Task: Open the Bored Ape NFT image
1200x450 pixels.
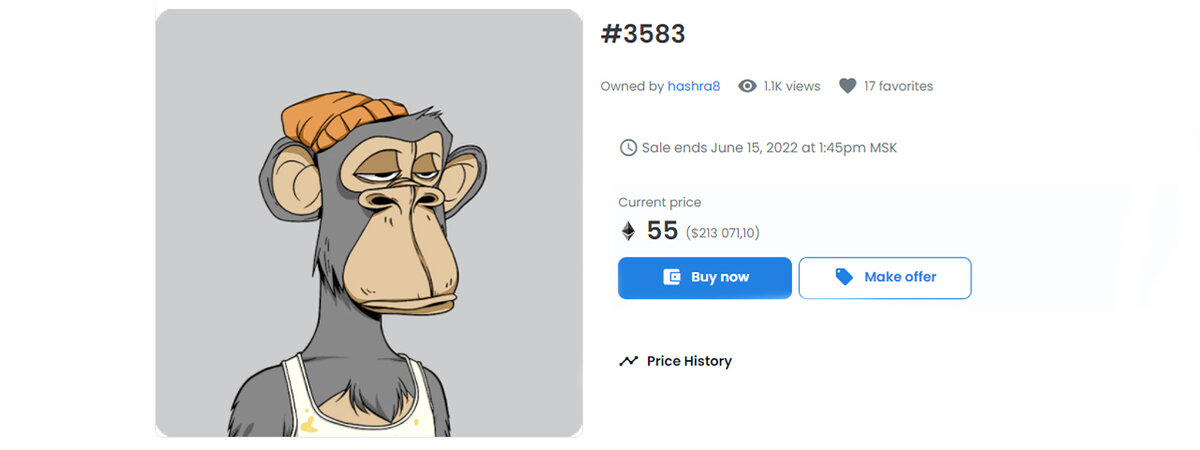Action: 369,223
